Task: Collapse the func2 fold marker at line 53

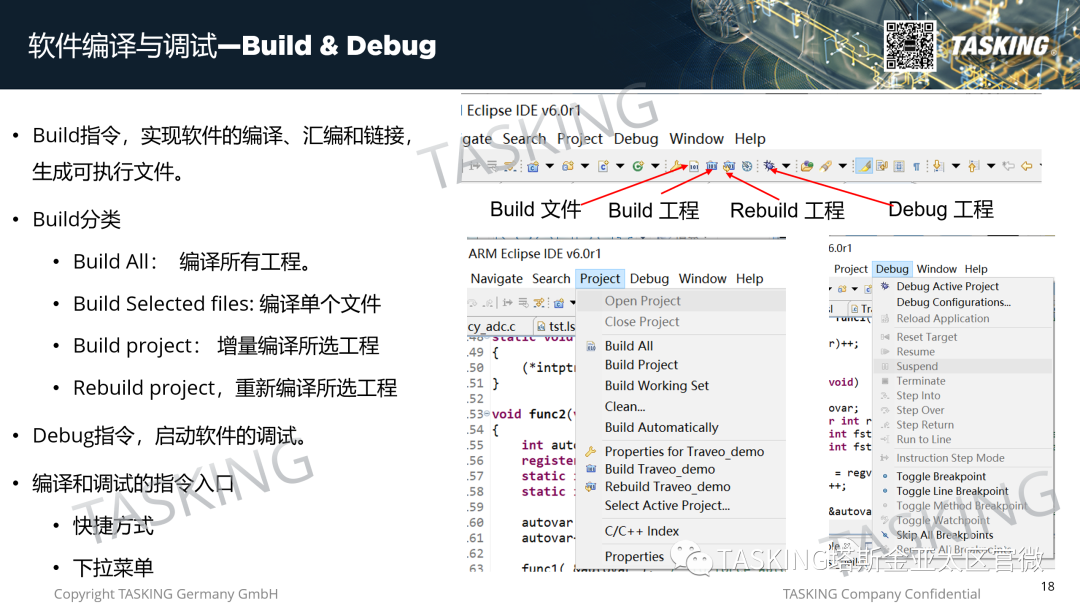Action: 487,414
